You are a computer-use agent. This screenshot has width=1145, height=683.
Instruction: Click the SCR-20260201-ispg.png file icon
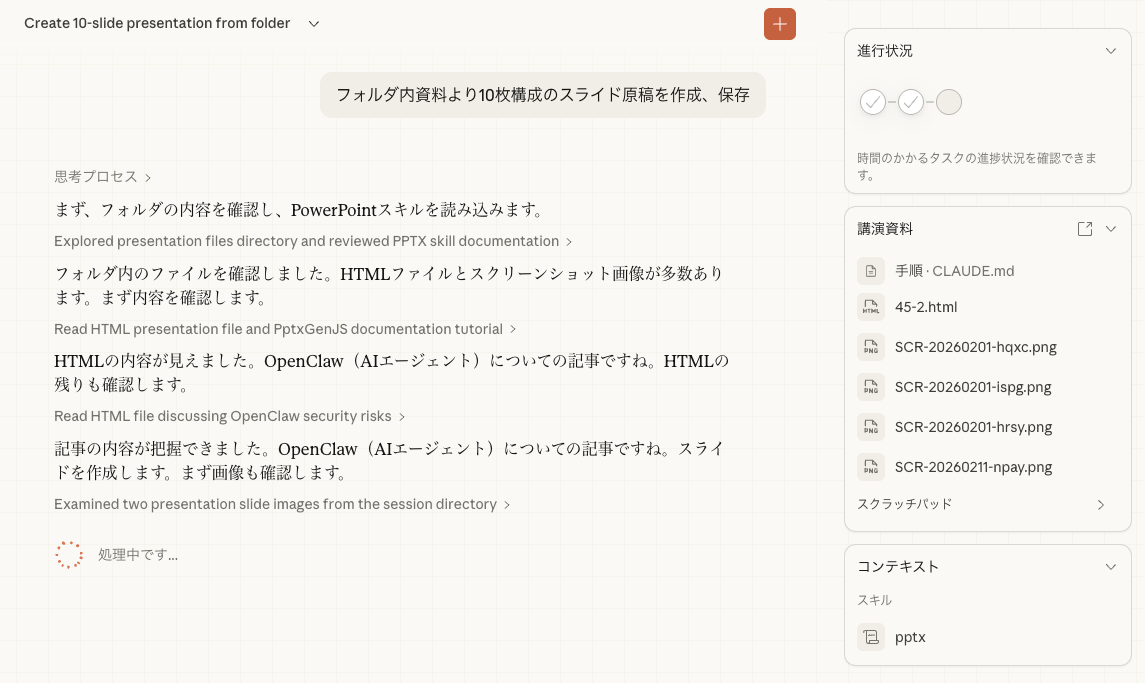871,387
